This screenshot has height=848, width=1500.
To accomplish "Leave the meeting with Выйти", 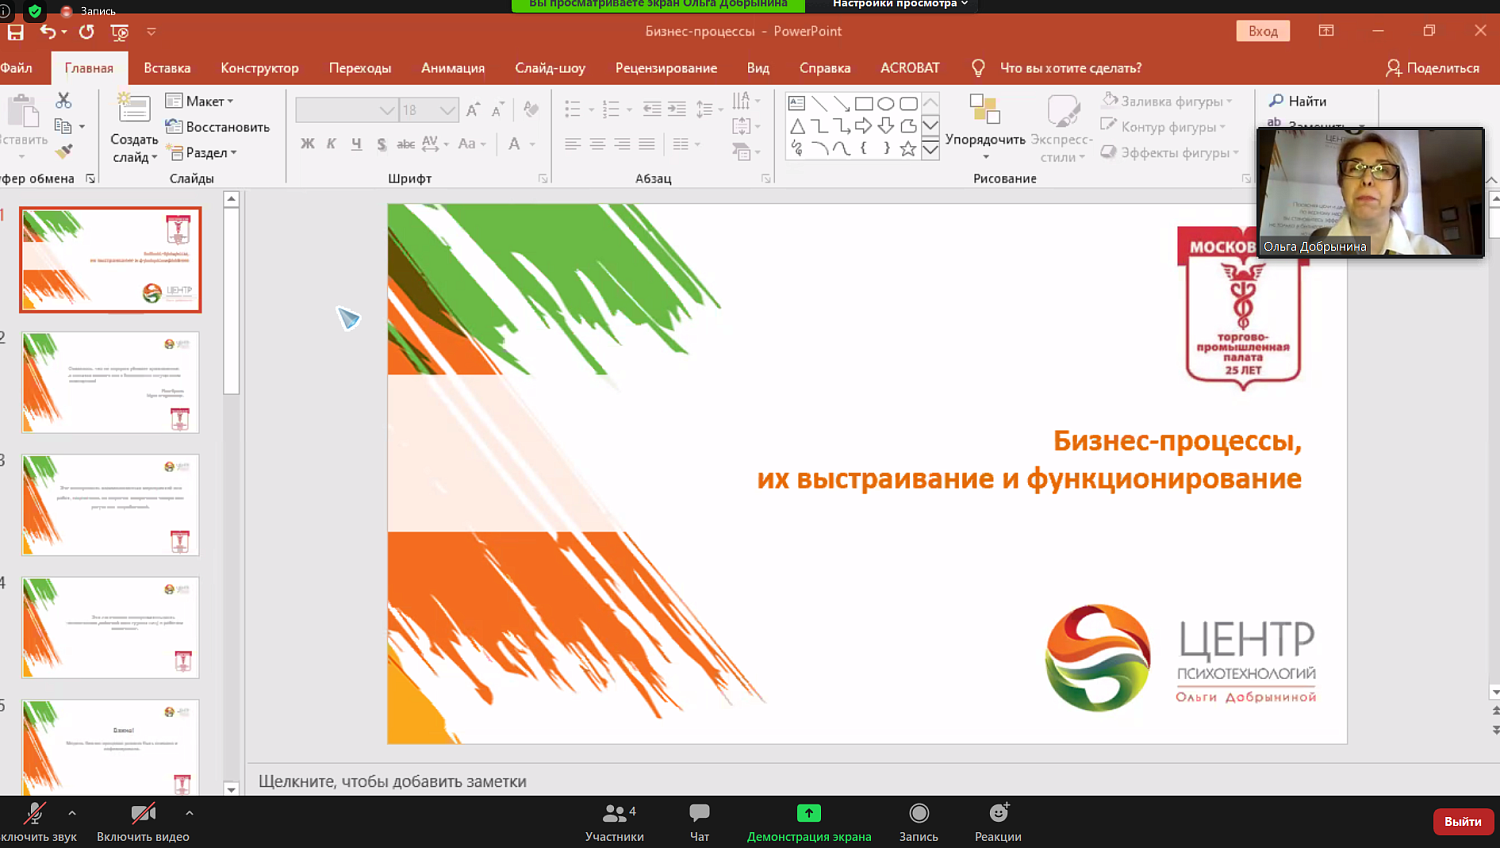I will click(1463, 821).
